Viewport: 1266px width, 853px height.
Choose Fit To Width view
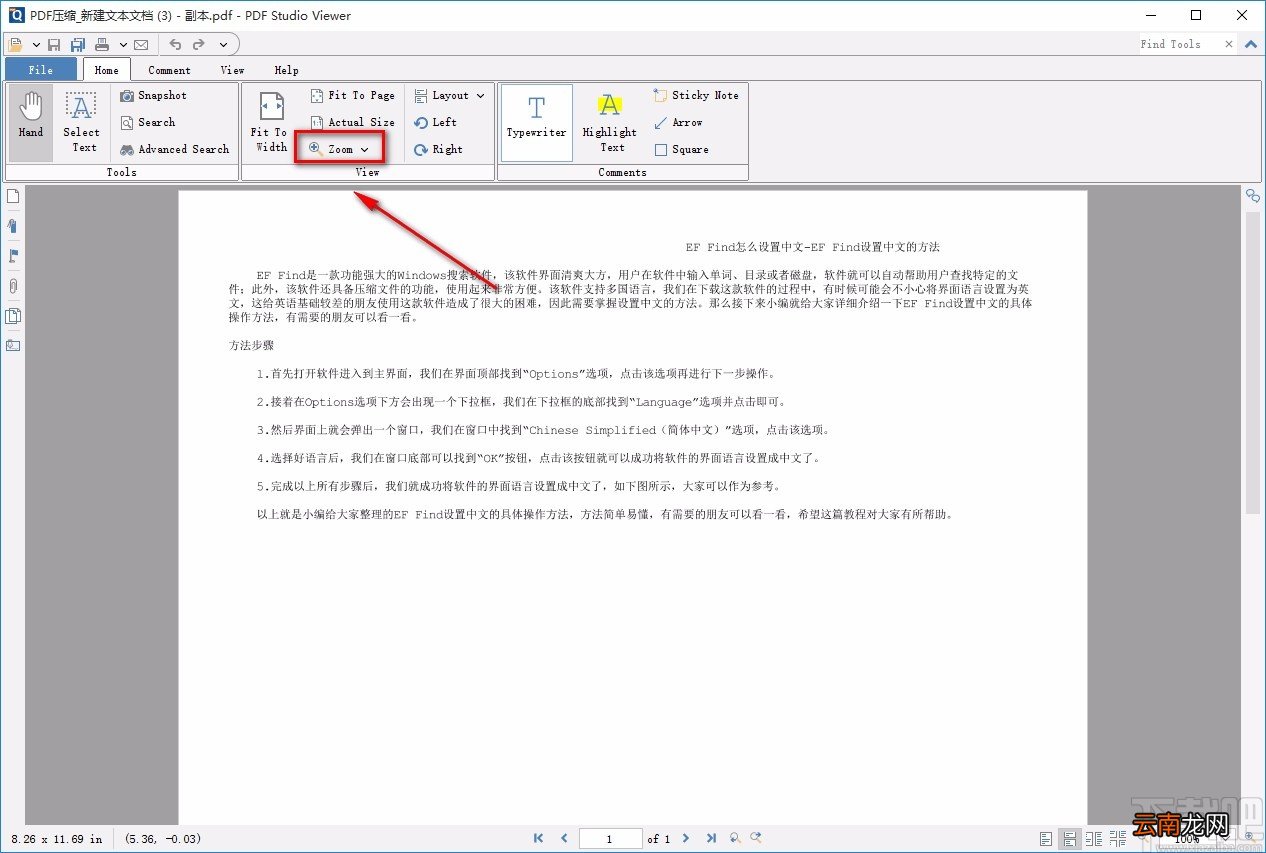coord(270,123)
